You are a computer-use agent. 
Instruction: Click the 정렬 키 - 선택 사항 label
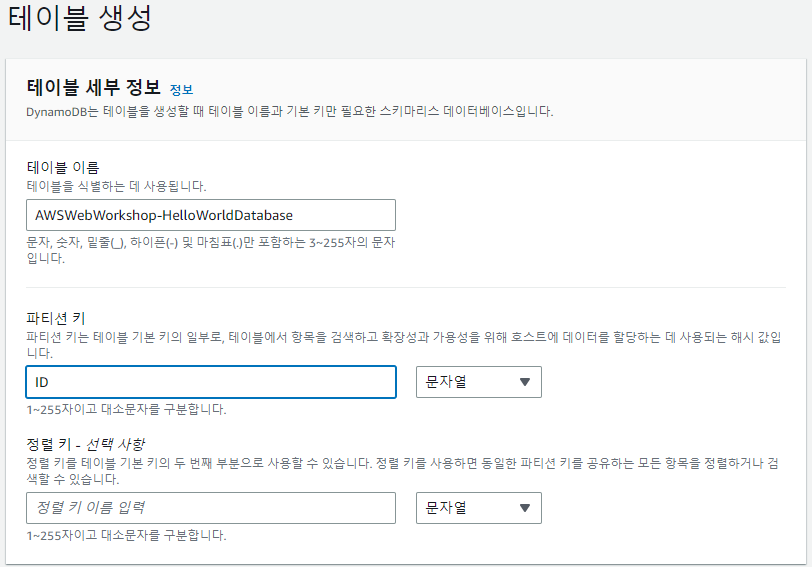point(85,444)
